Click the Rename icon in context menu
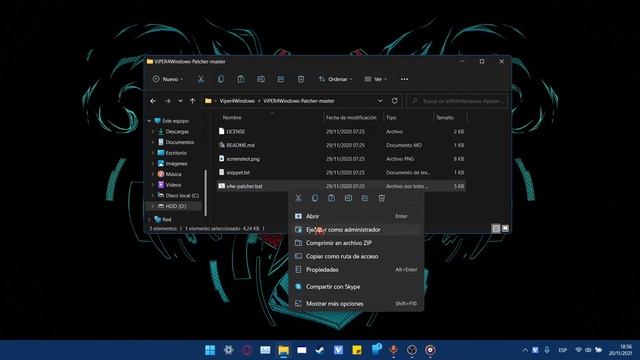The width and height of the screenshot is (640, 360). pos(348,198)
